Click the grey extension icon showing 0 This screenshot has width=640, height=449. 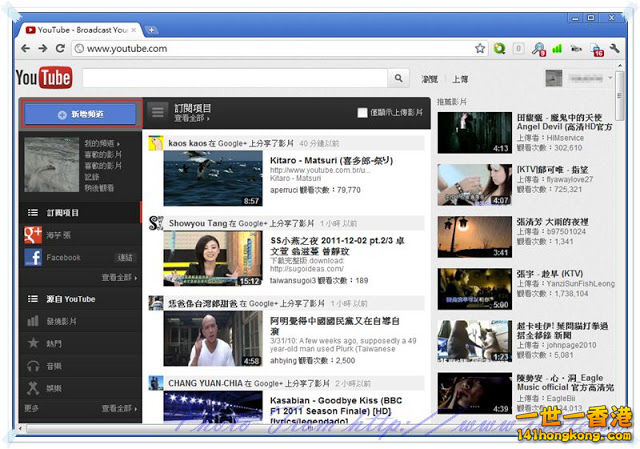518,49
